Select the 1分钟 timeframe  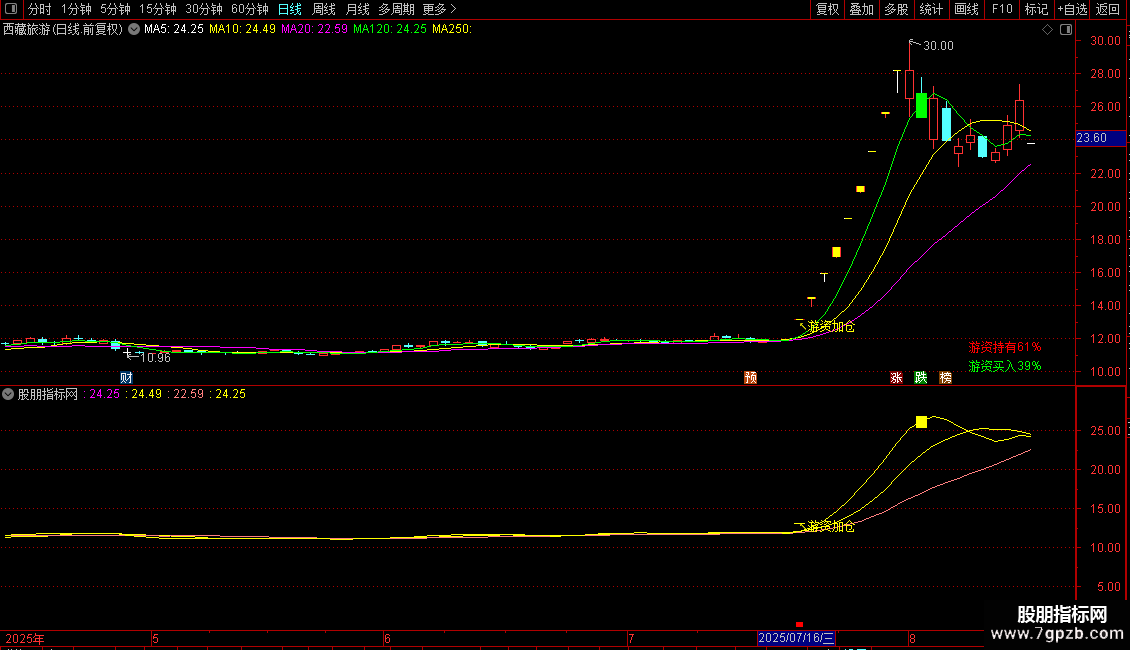[76, 9]
